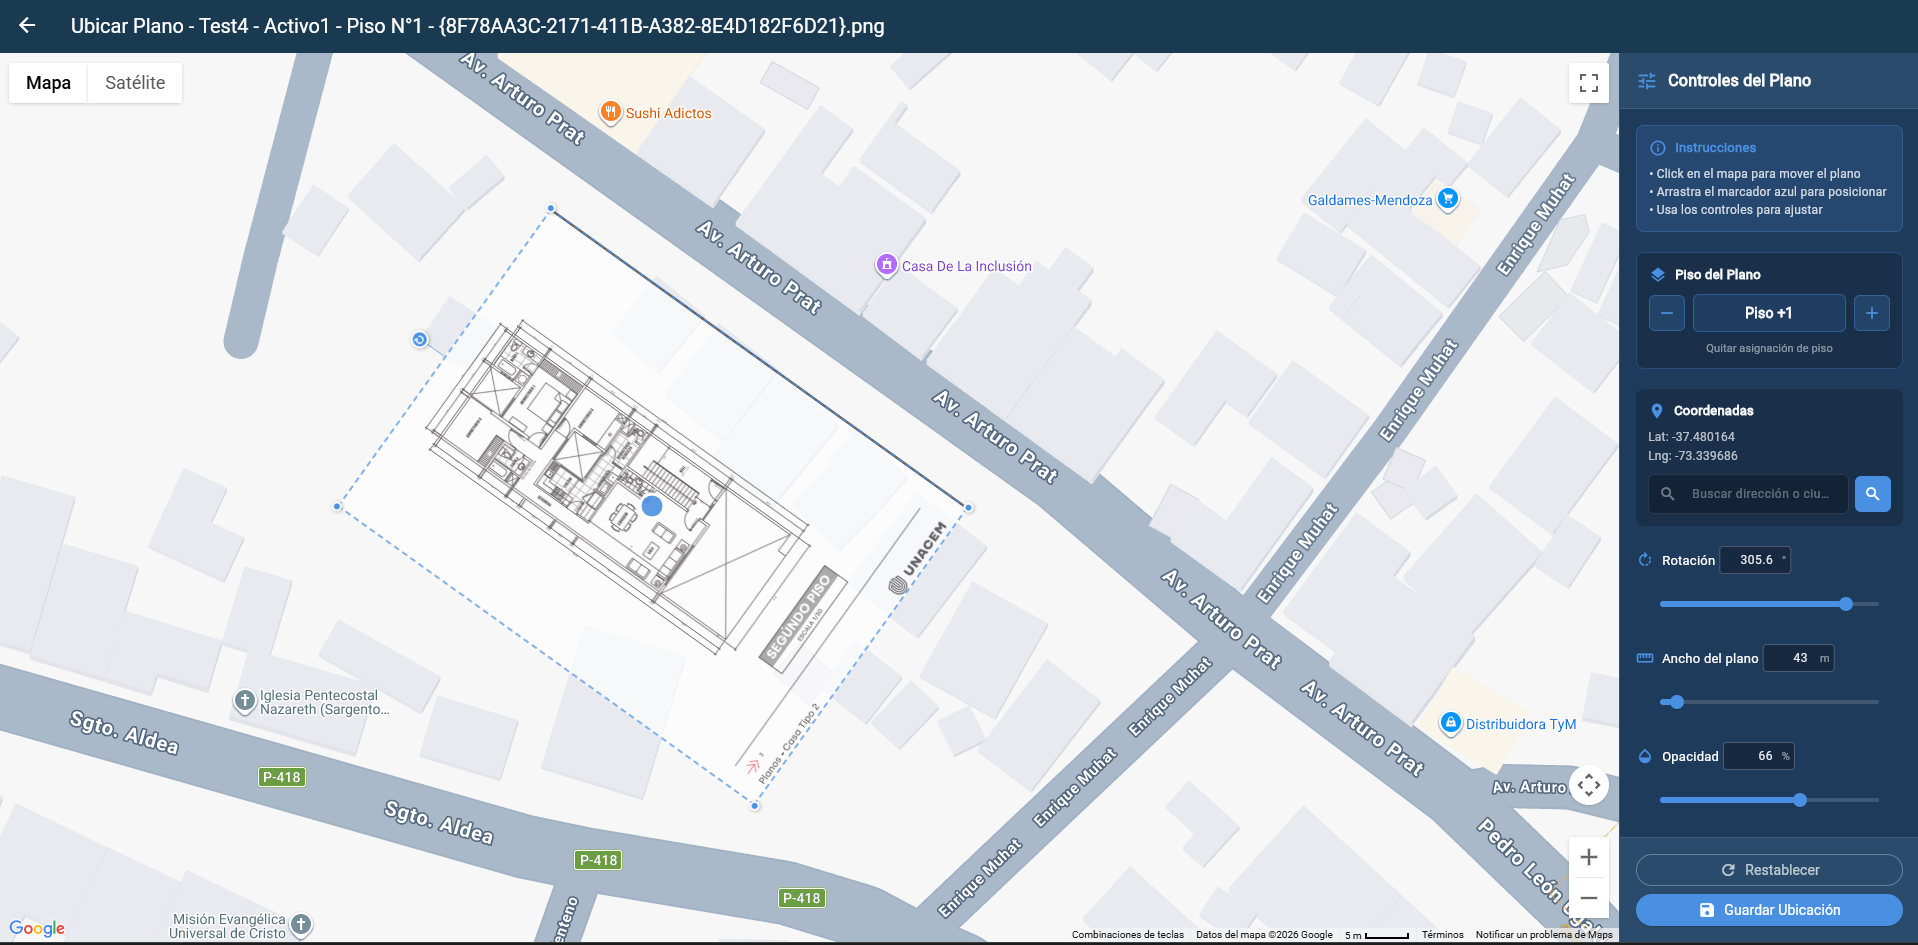Switch to Satélite view
This screenshot has height=945, width=1918.
135,83
